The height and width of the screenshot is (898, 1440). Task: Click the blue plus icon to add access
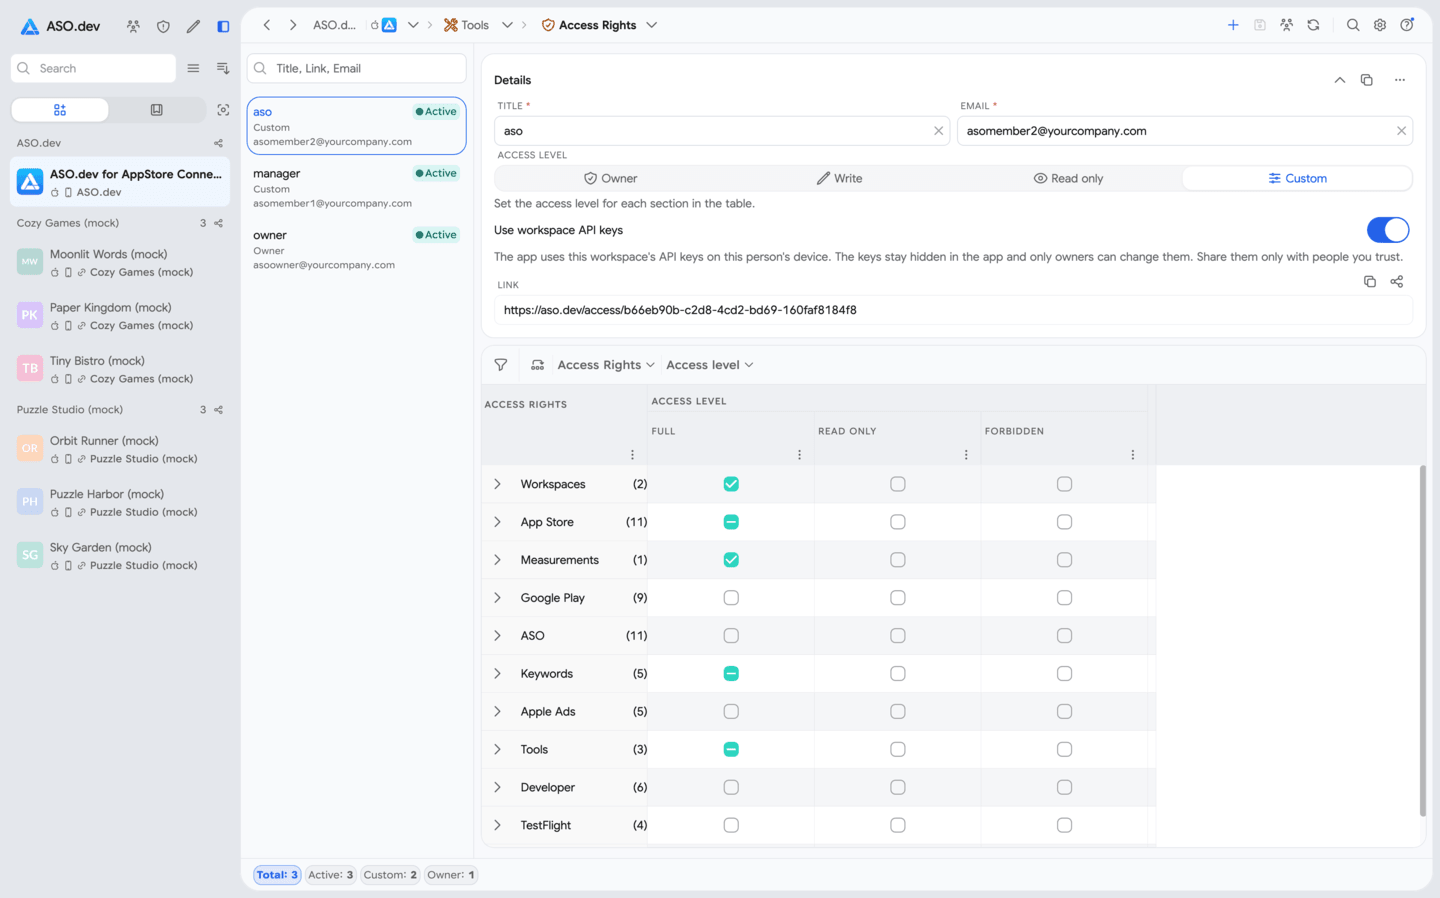[x=1233, y=25]
